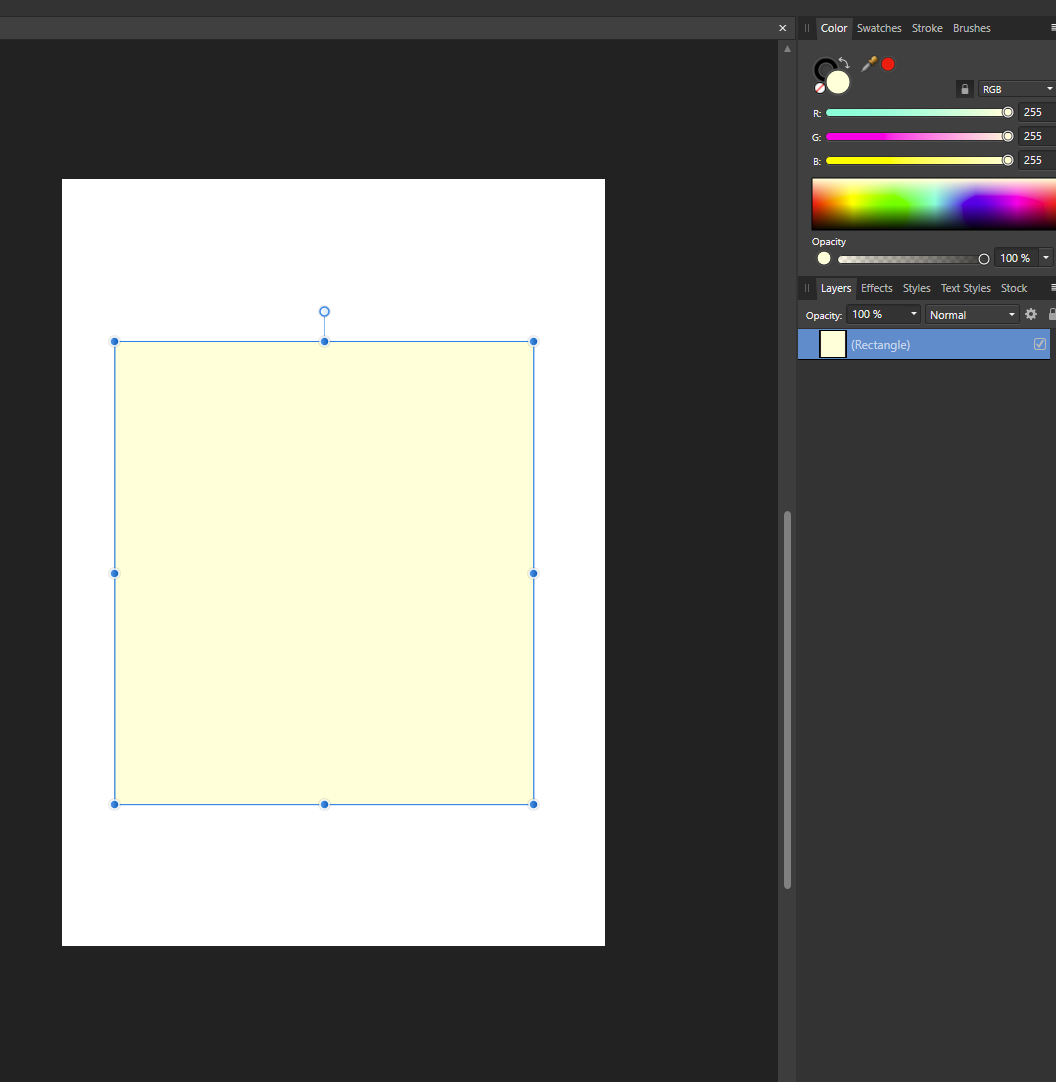The image size is (1056, 1082).
Task: Set the color to none
Action: 820,88
